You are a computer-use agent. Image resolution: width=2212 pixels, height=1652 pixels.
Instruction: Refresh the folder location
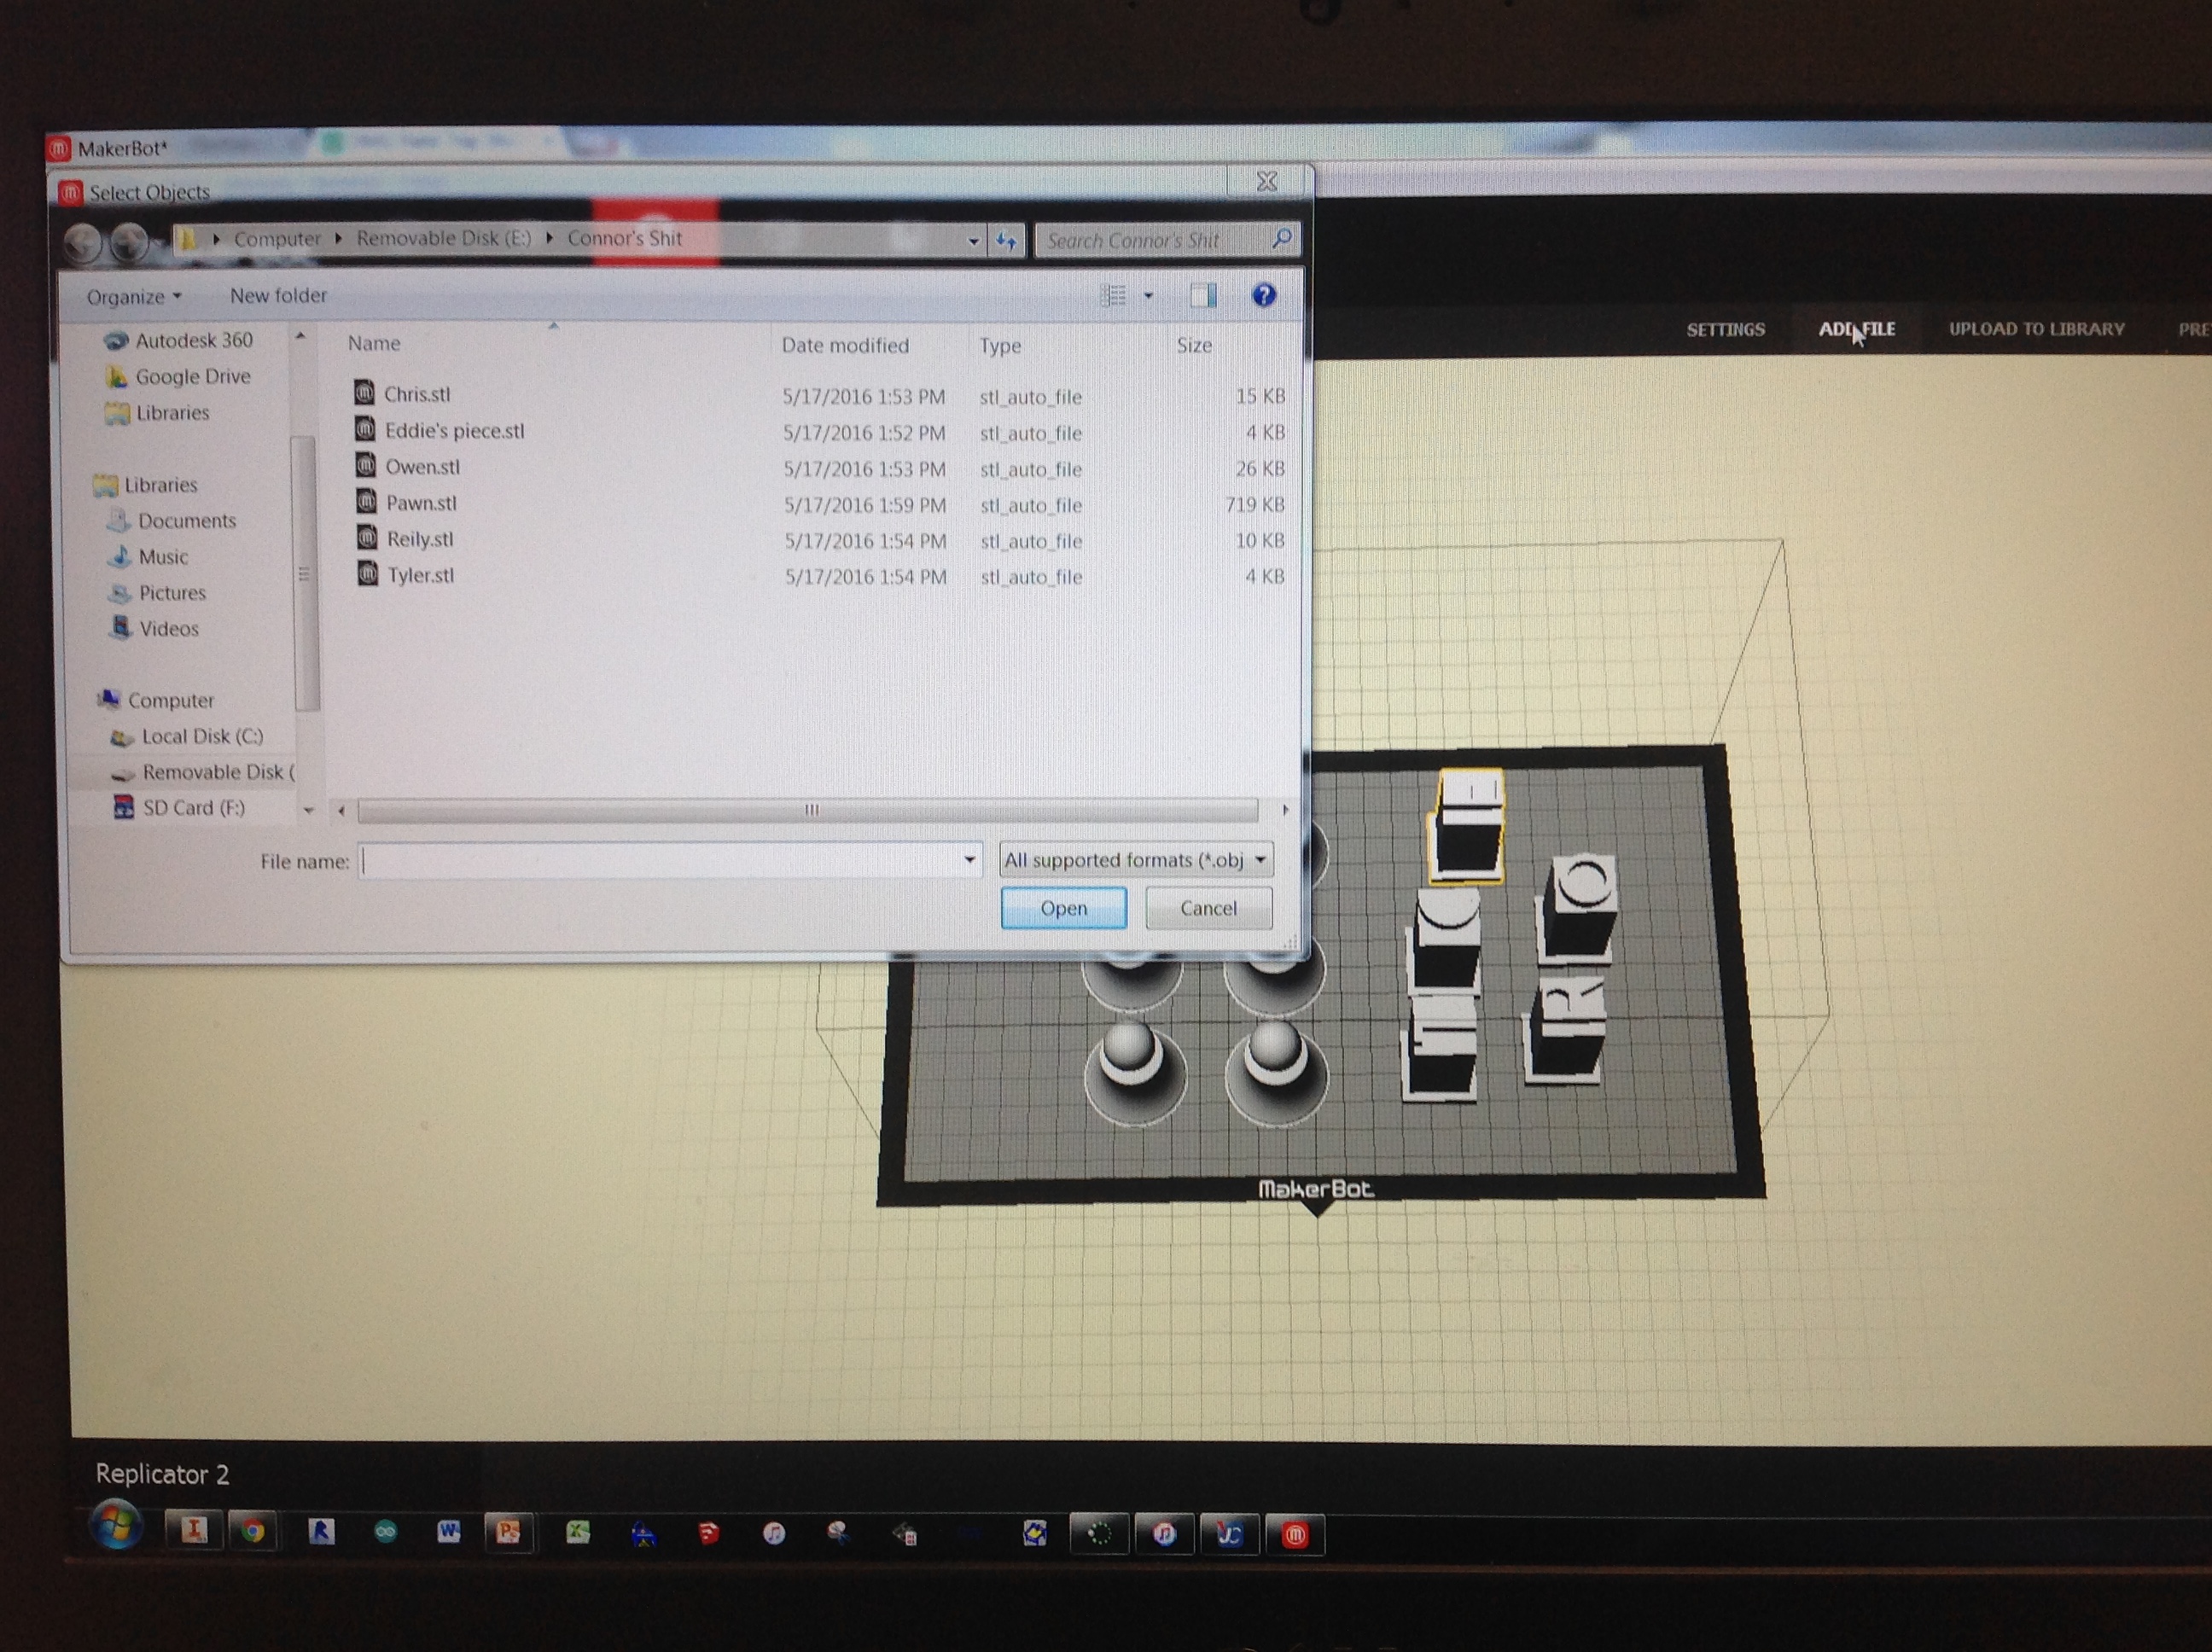(x=1006, y=241)
